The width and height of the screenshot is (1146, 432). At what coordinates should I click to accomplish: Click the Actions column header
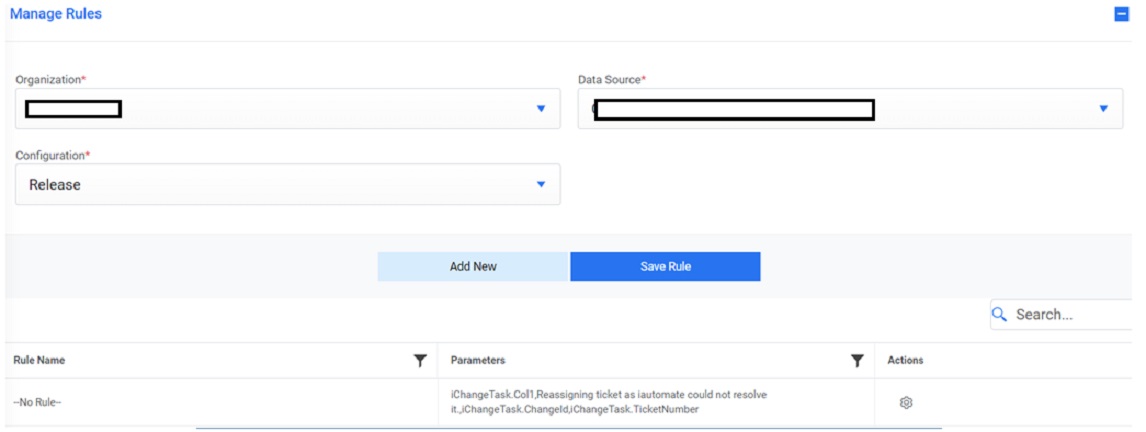coord(905,360)
